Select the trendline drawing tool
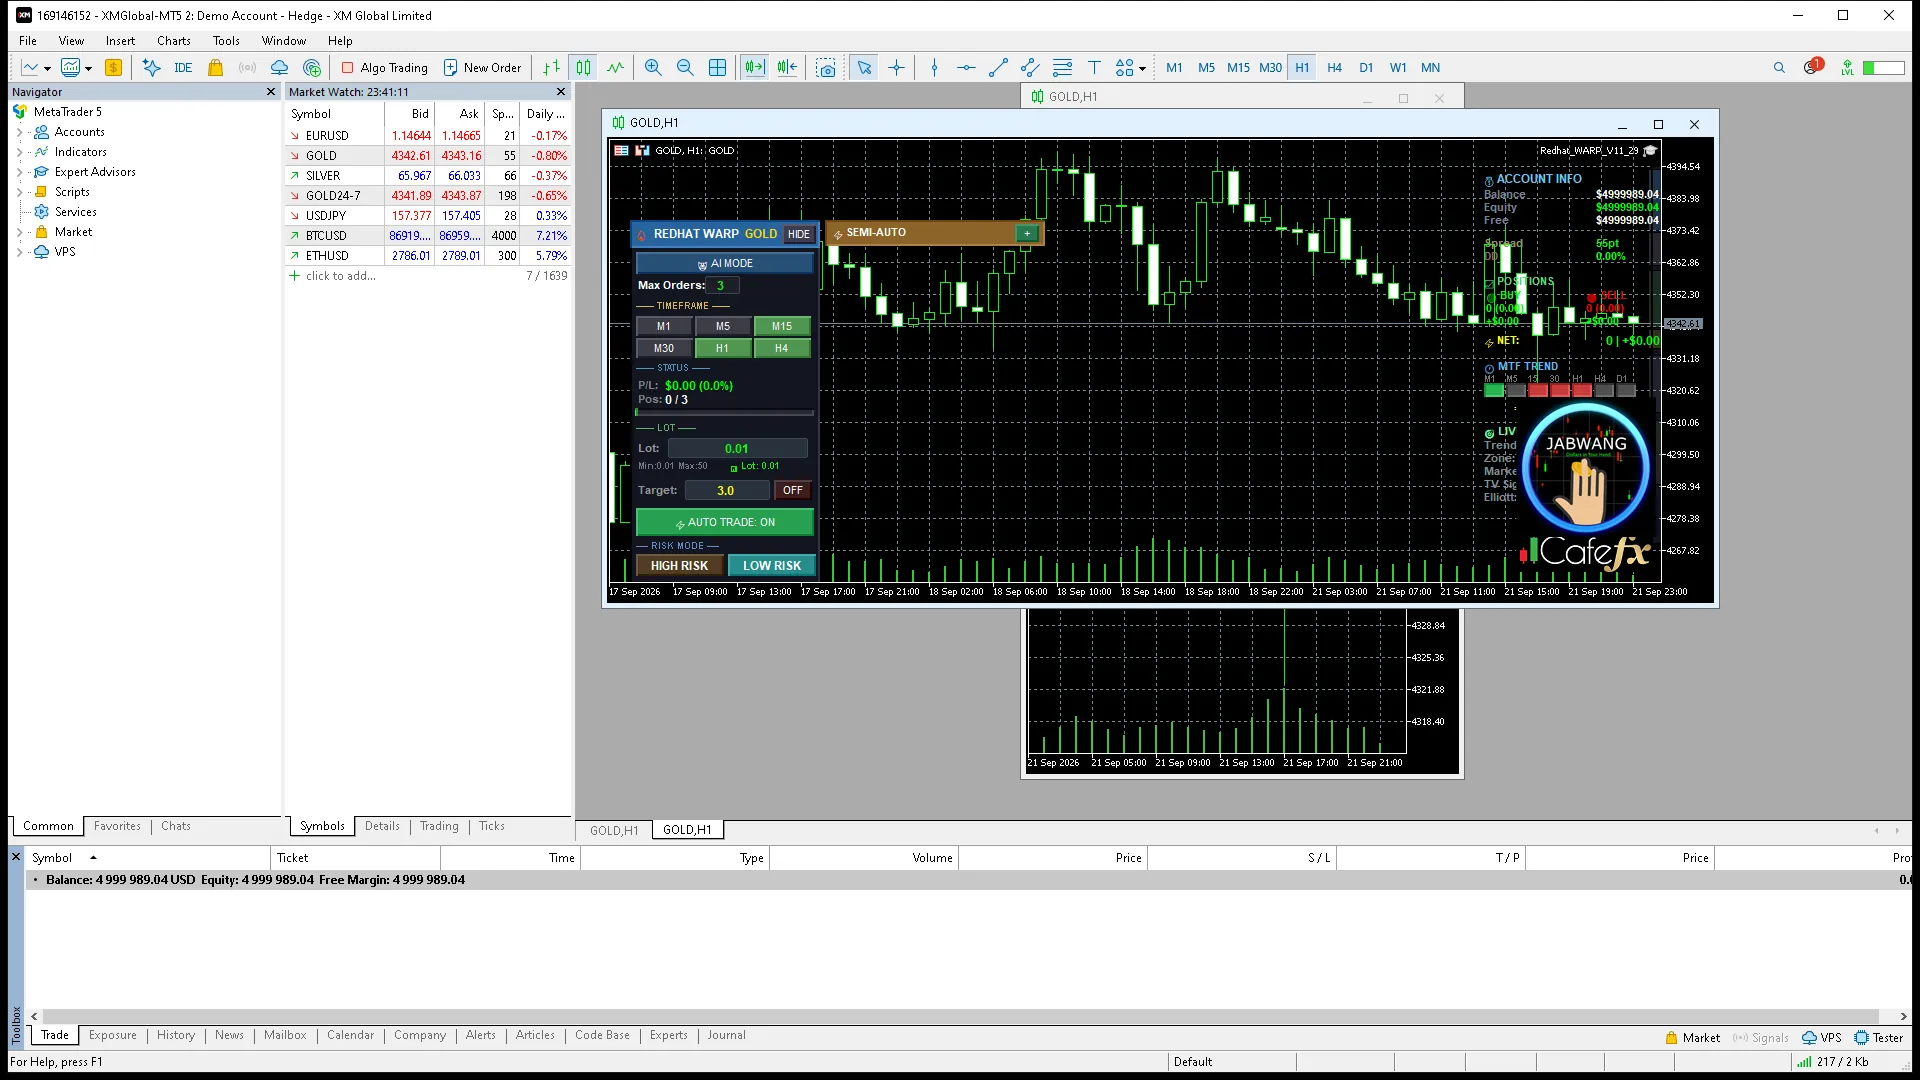Image resolution: width=1920 pixels, height=1080 pixels. pyautogui.click(x=998, y=68)
